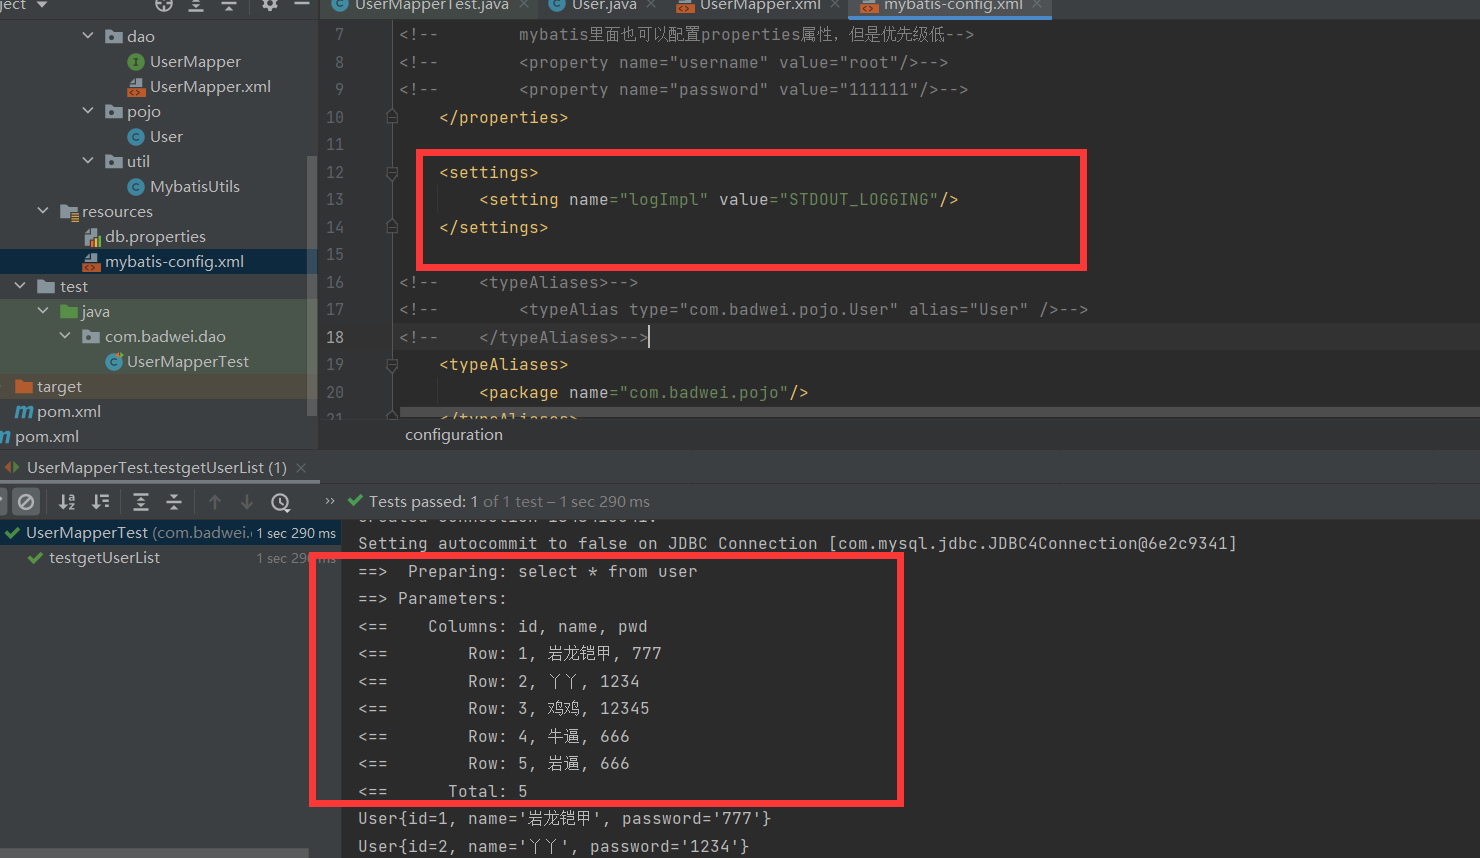Open db.properties file

[x=155, y=237]
